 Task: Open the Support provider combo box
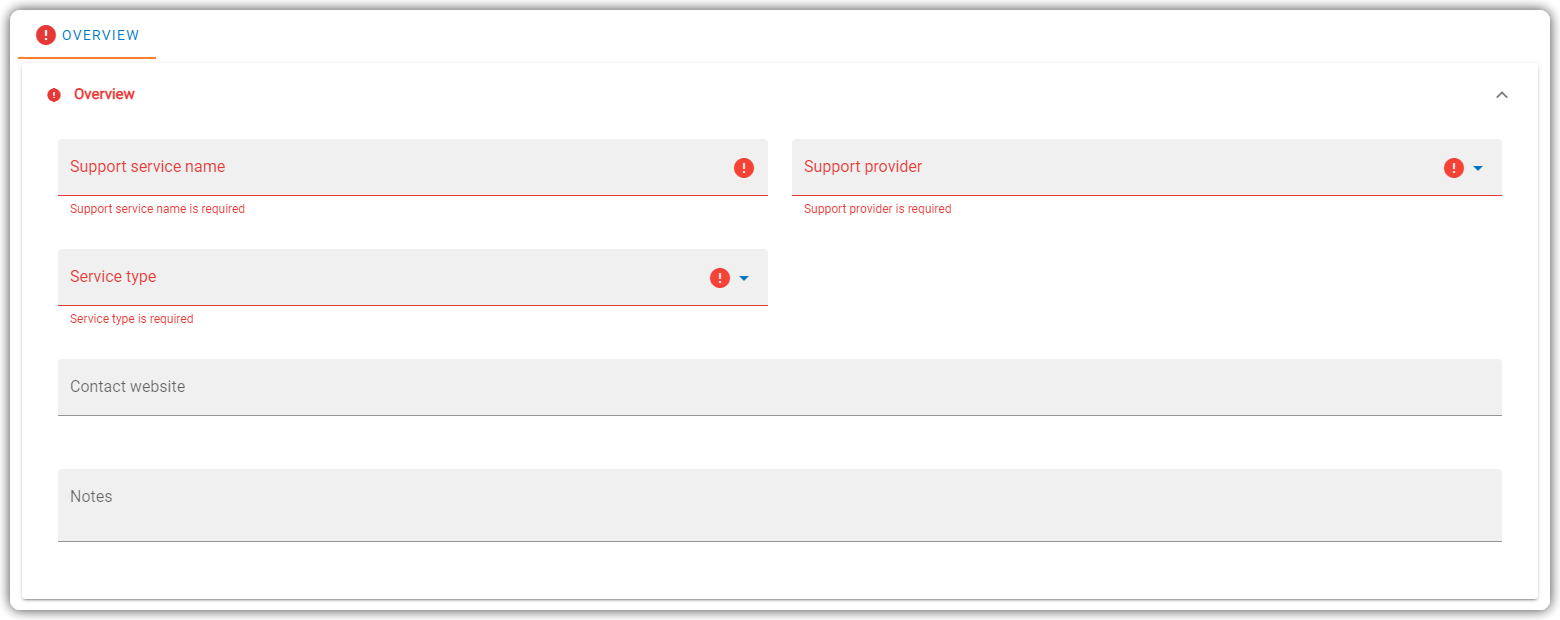[1147, 167]
